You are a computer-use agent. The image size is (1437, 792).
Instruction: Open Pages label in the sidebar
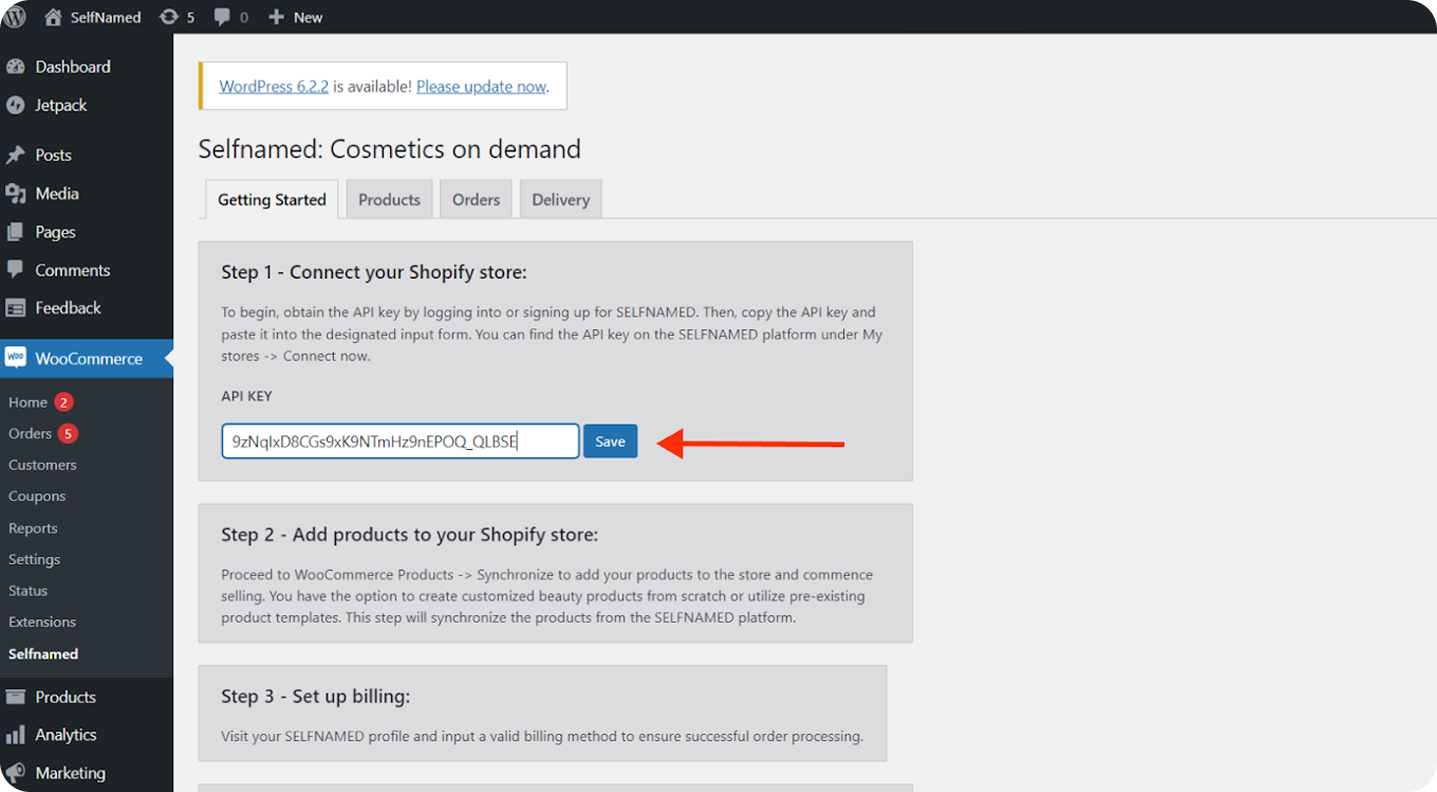(55, 232)
